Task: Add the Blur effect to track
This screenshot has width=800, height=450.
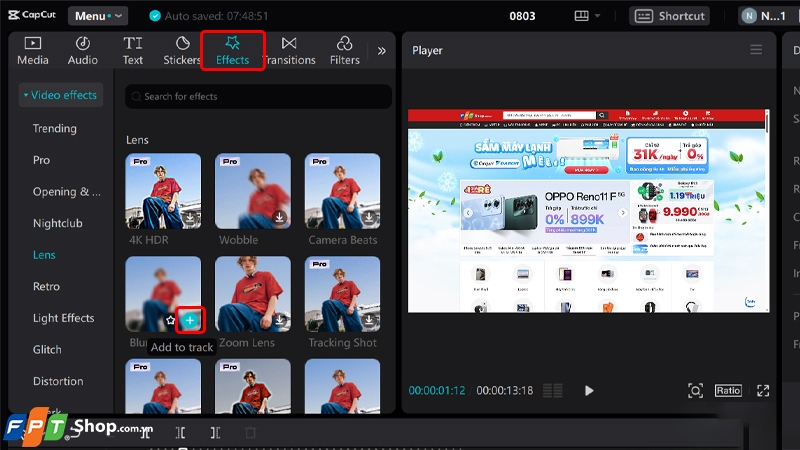Action: [190, 320]
